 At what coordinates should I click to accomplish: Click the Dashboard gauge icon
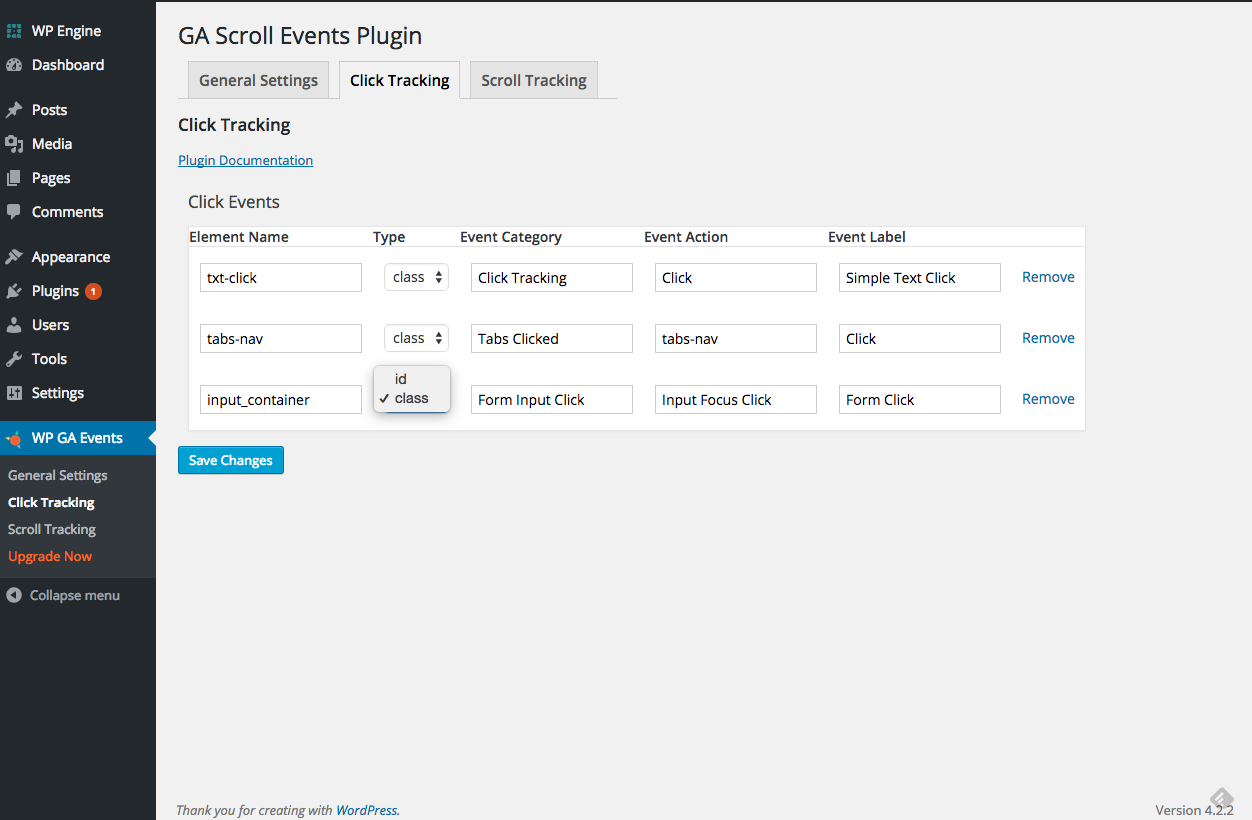pyautogui.click(x=14, y=65)
